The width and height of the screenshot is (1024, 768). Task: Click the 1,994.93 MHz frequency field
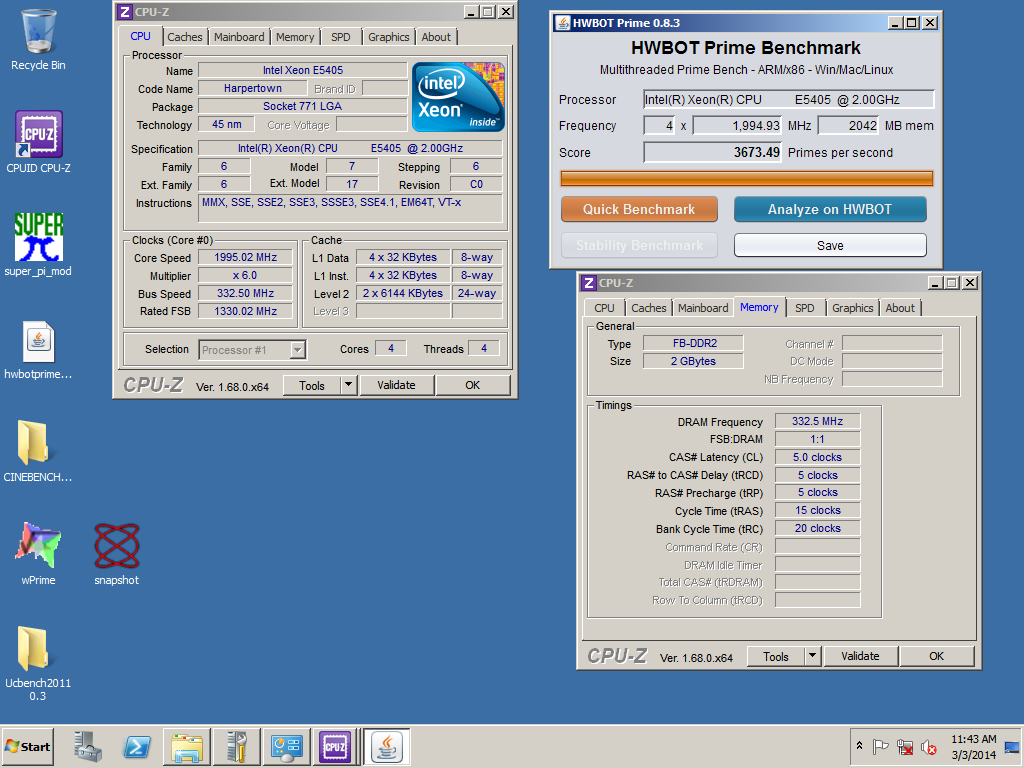coord(738,125)
